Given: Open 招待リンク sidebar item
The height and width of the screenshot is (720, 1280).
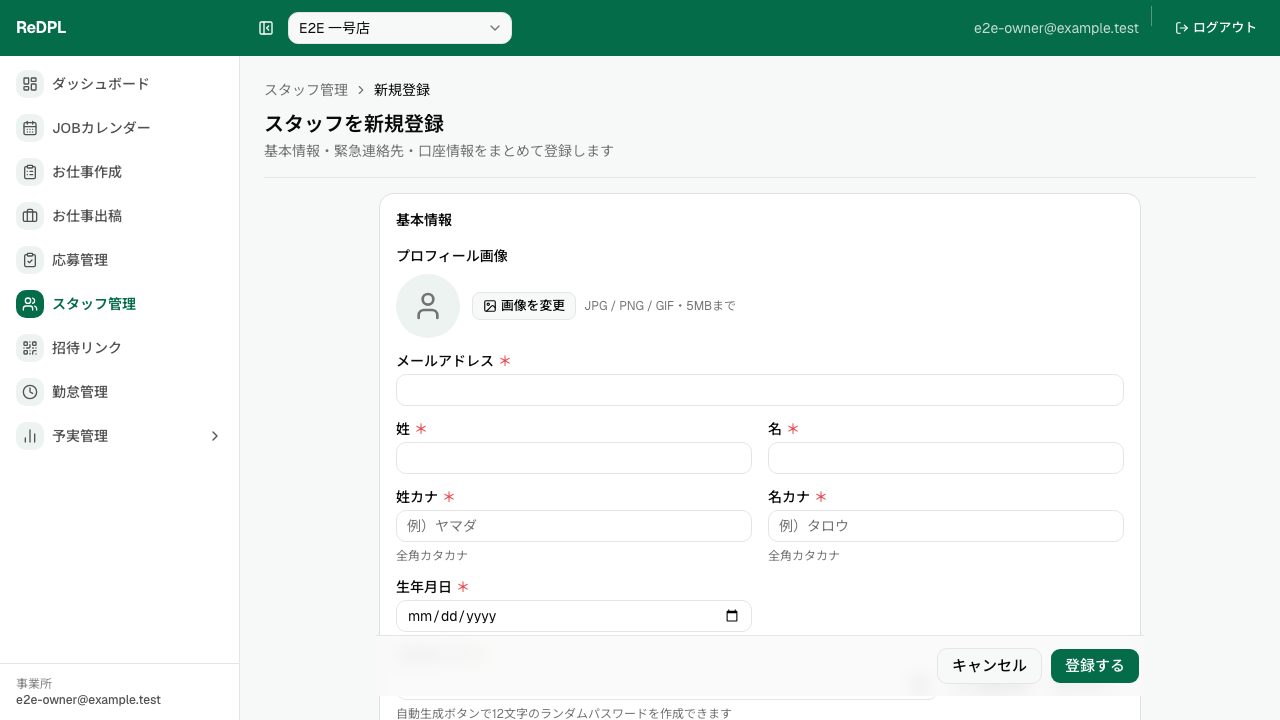Looking at the screenshot, I should click(120, 348).
